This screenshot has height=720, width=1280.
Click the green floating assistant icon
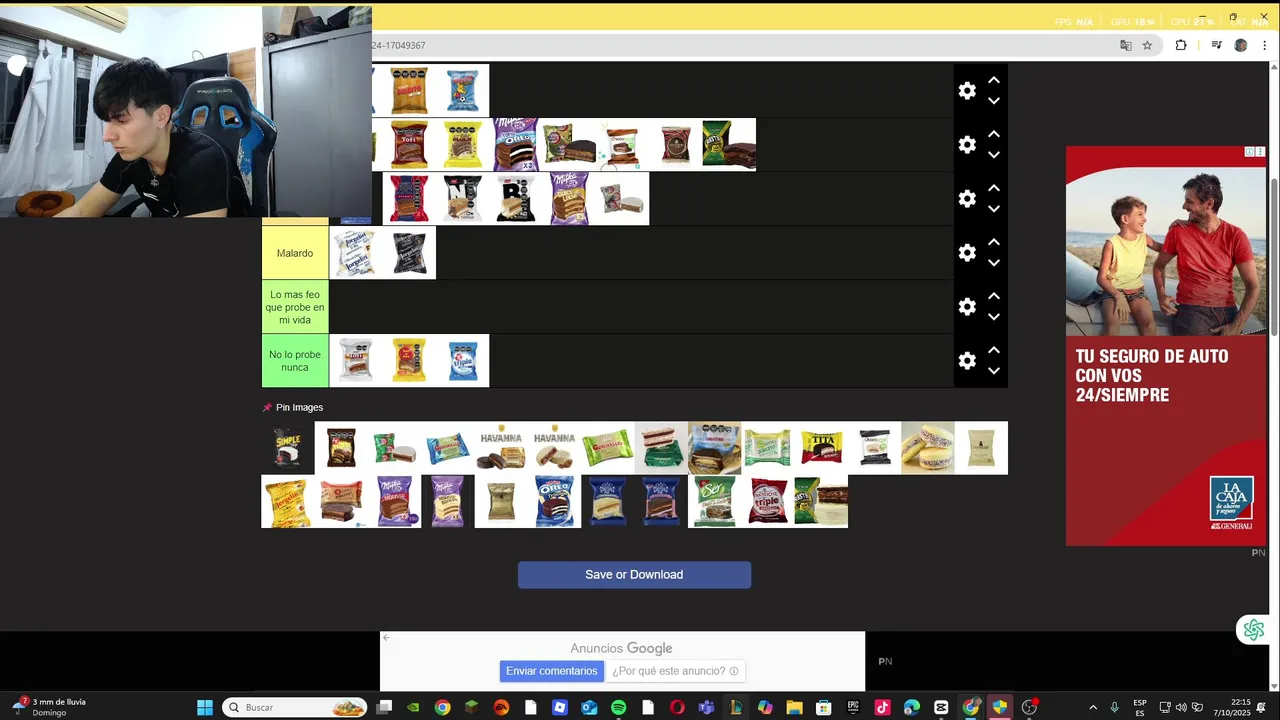tap(1254, 630)
